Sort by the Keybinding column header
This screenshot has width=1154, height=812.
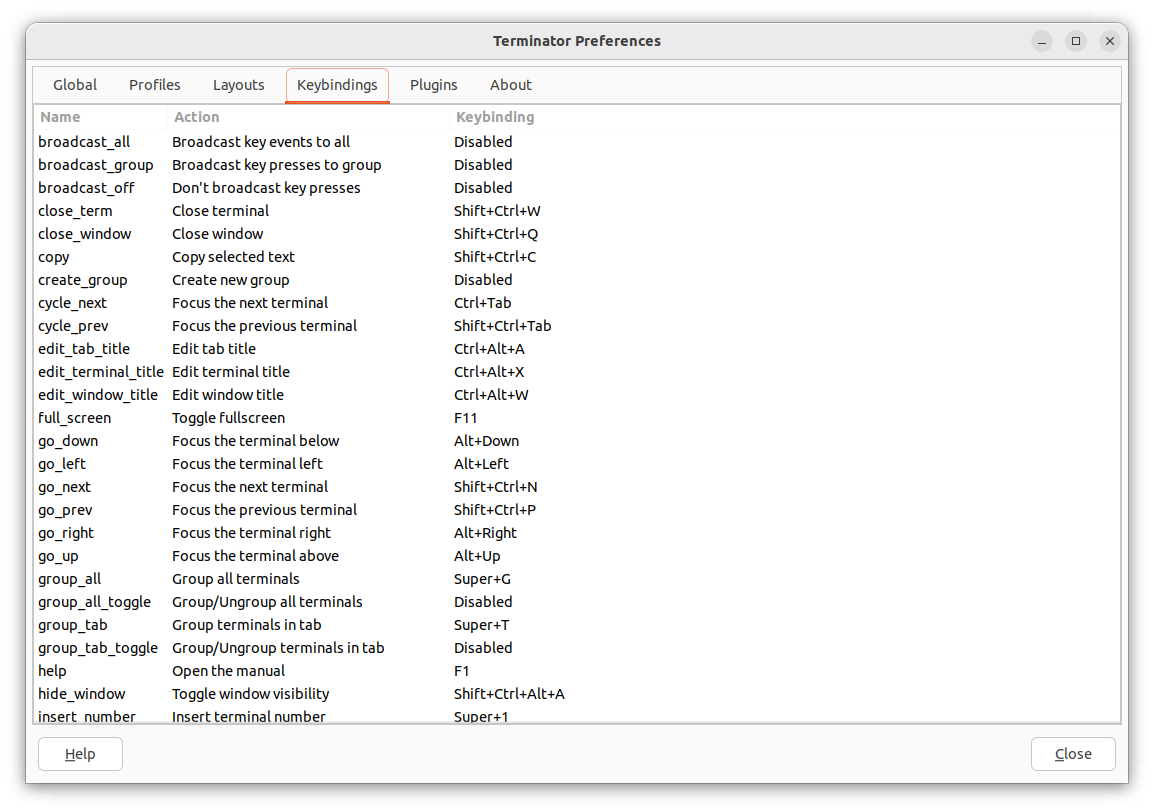click(x=495, y=117)
